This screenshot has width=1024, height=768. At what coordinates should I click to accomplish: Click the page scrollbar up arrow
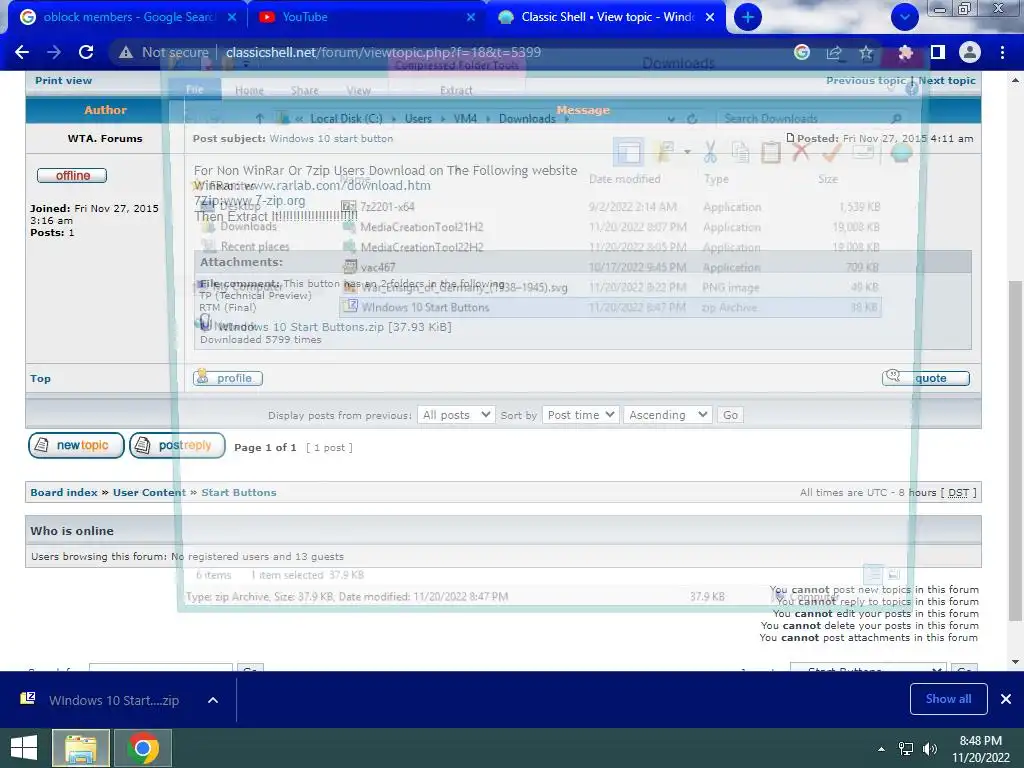[1015, 80]
